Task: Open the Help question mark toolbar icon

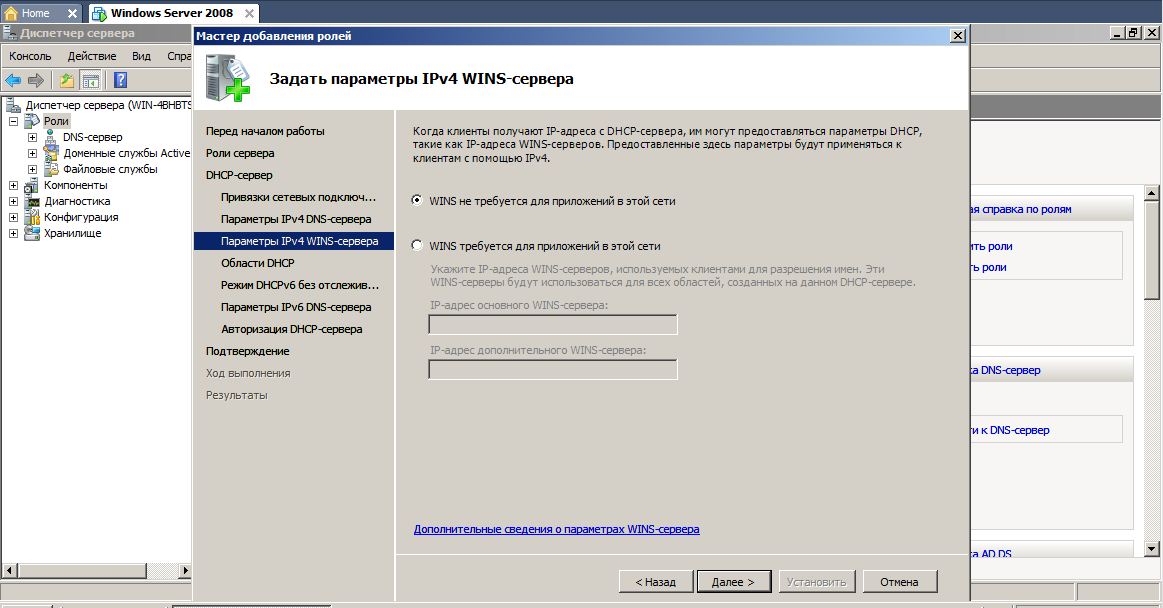Action: (120, 80)
